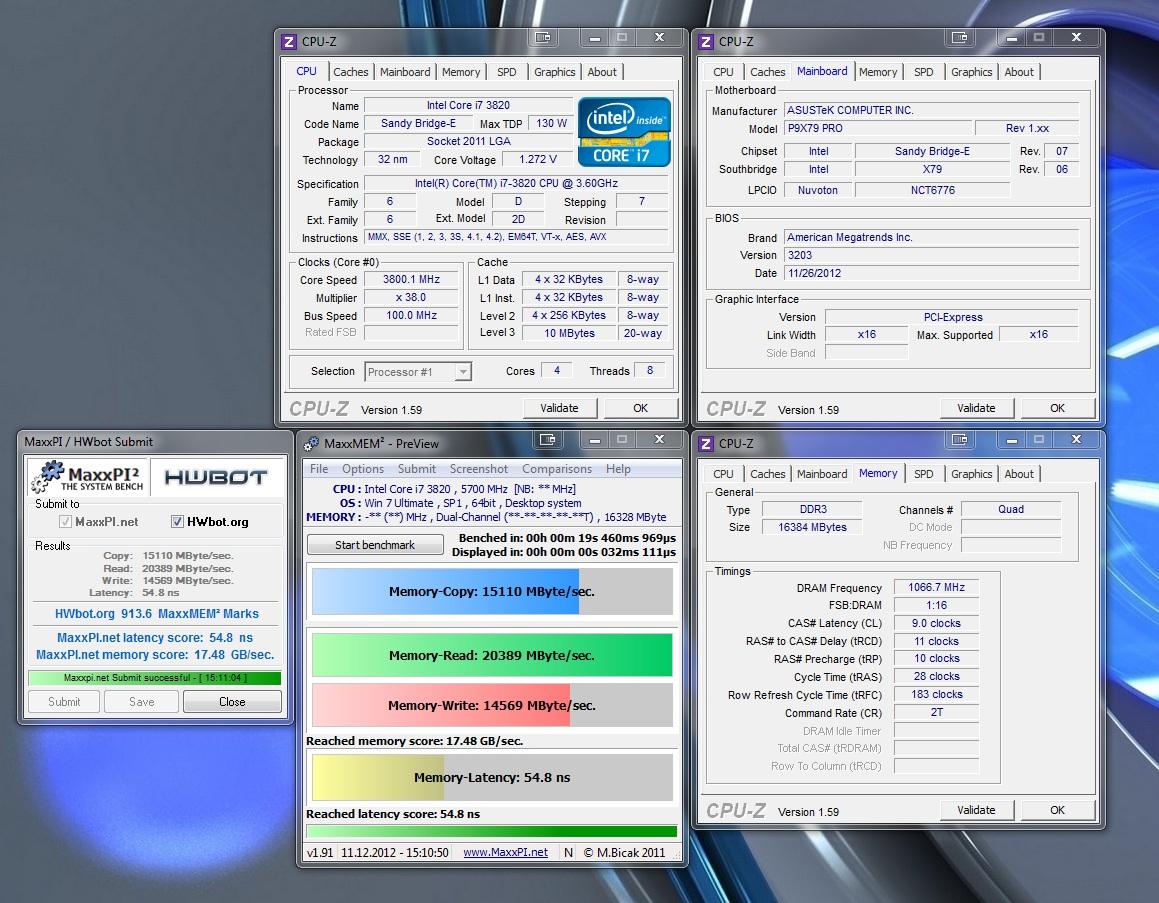The height and width of the screenshot is (903, 1159).
Task: Minimize the CPU-Z Memory window
Action: click(x=1011, y=440)
